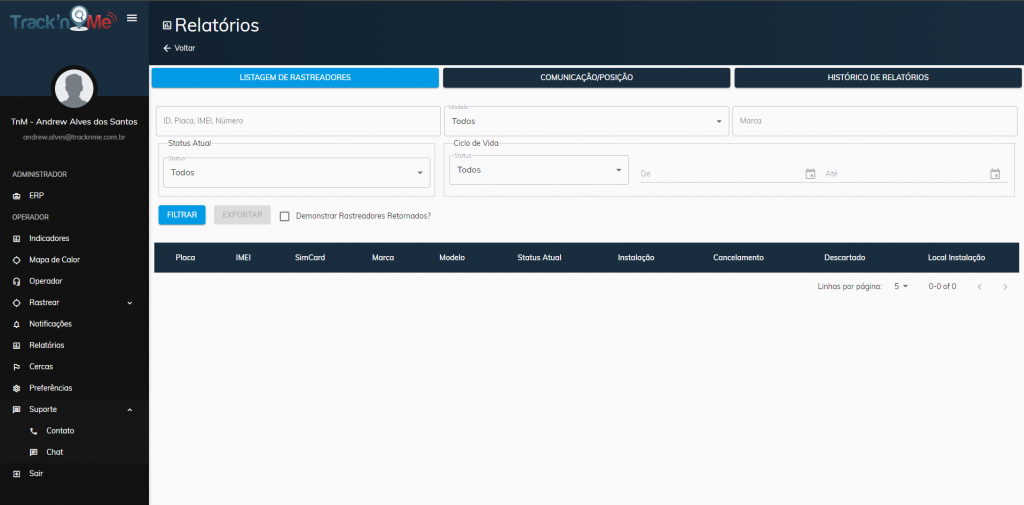Switch to the Histórico de Relatórios tab
The height and width of the screenshot is (505, 1024).
coord(878,78)
